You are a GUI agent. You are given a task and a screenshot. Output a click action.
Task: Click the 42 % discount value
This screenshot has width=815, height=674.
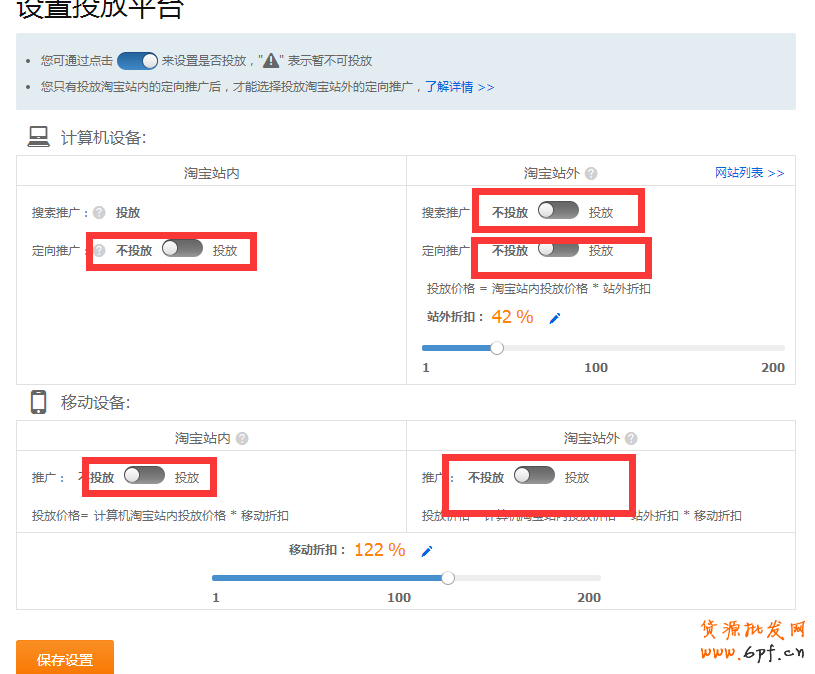coord(512,317)
